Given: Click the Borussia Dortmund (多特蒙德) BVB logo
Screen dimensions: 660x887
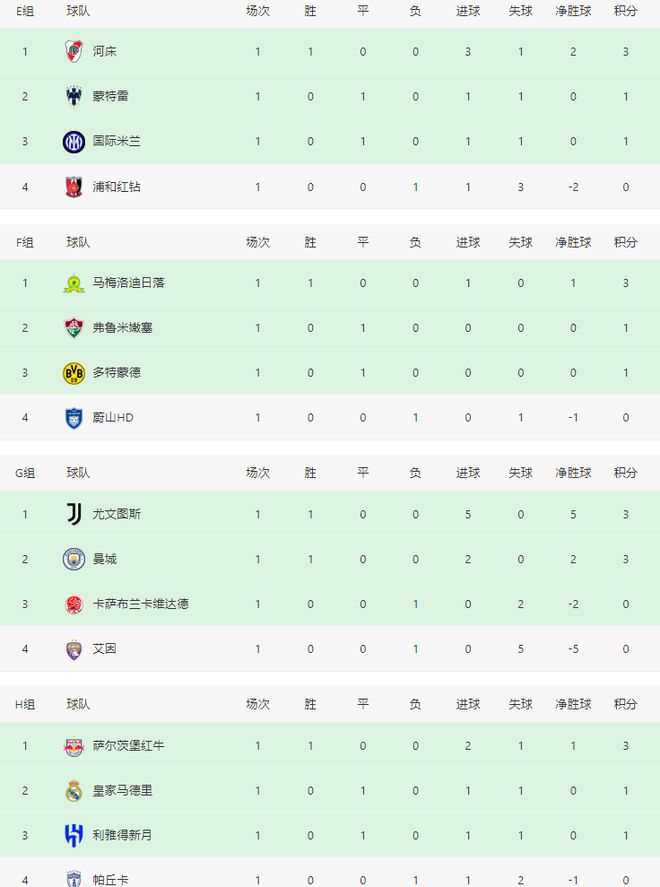Looking at the screenshot, I should click(74, 373).
